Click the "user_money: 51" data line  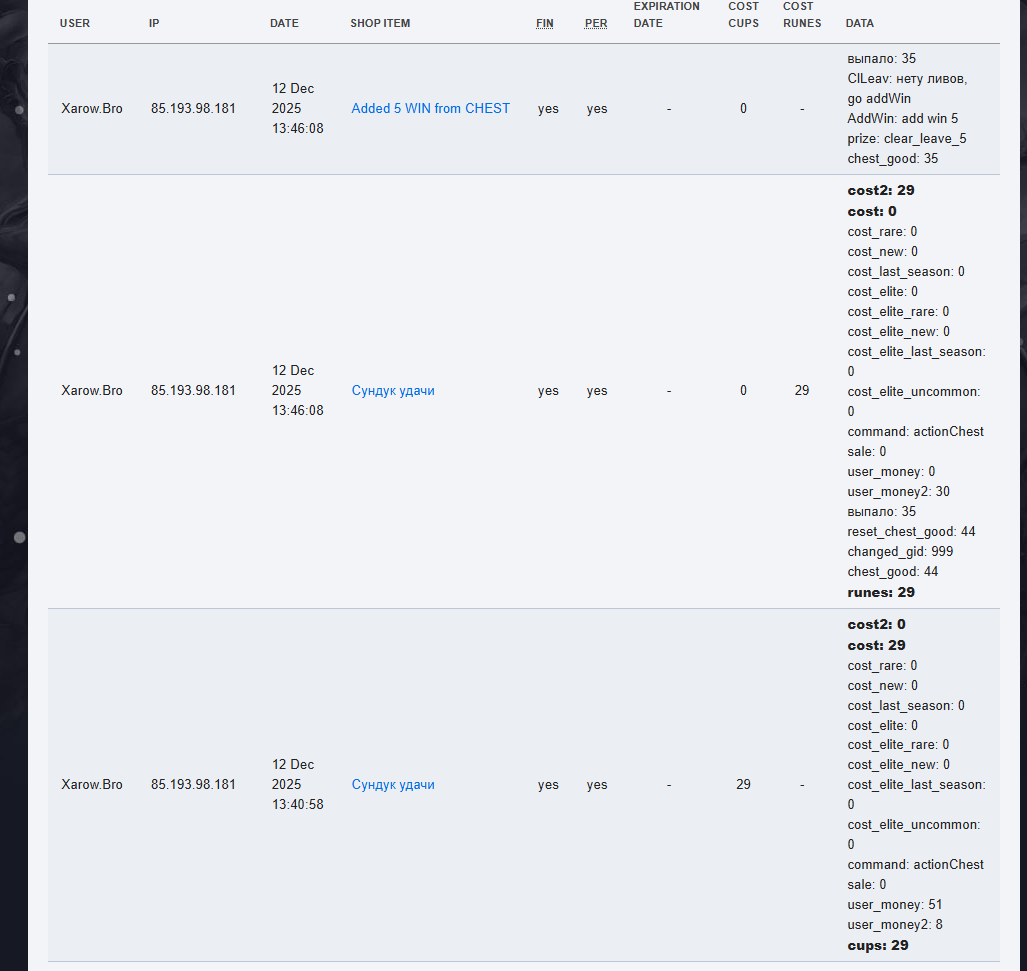point(894,904)
